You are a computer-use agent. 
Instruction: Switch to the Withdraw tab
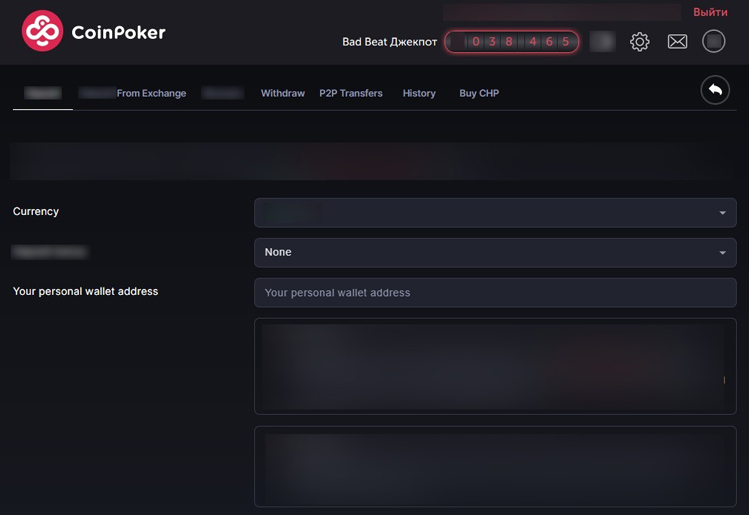pyautogui.click(x=282, y=93)
